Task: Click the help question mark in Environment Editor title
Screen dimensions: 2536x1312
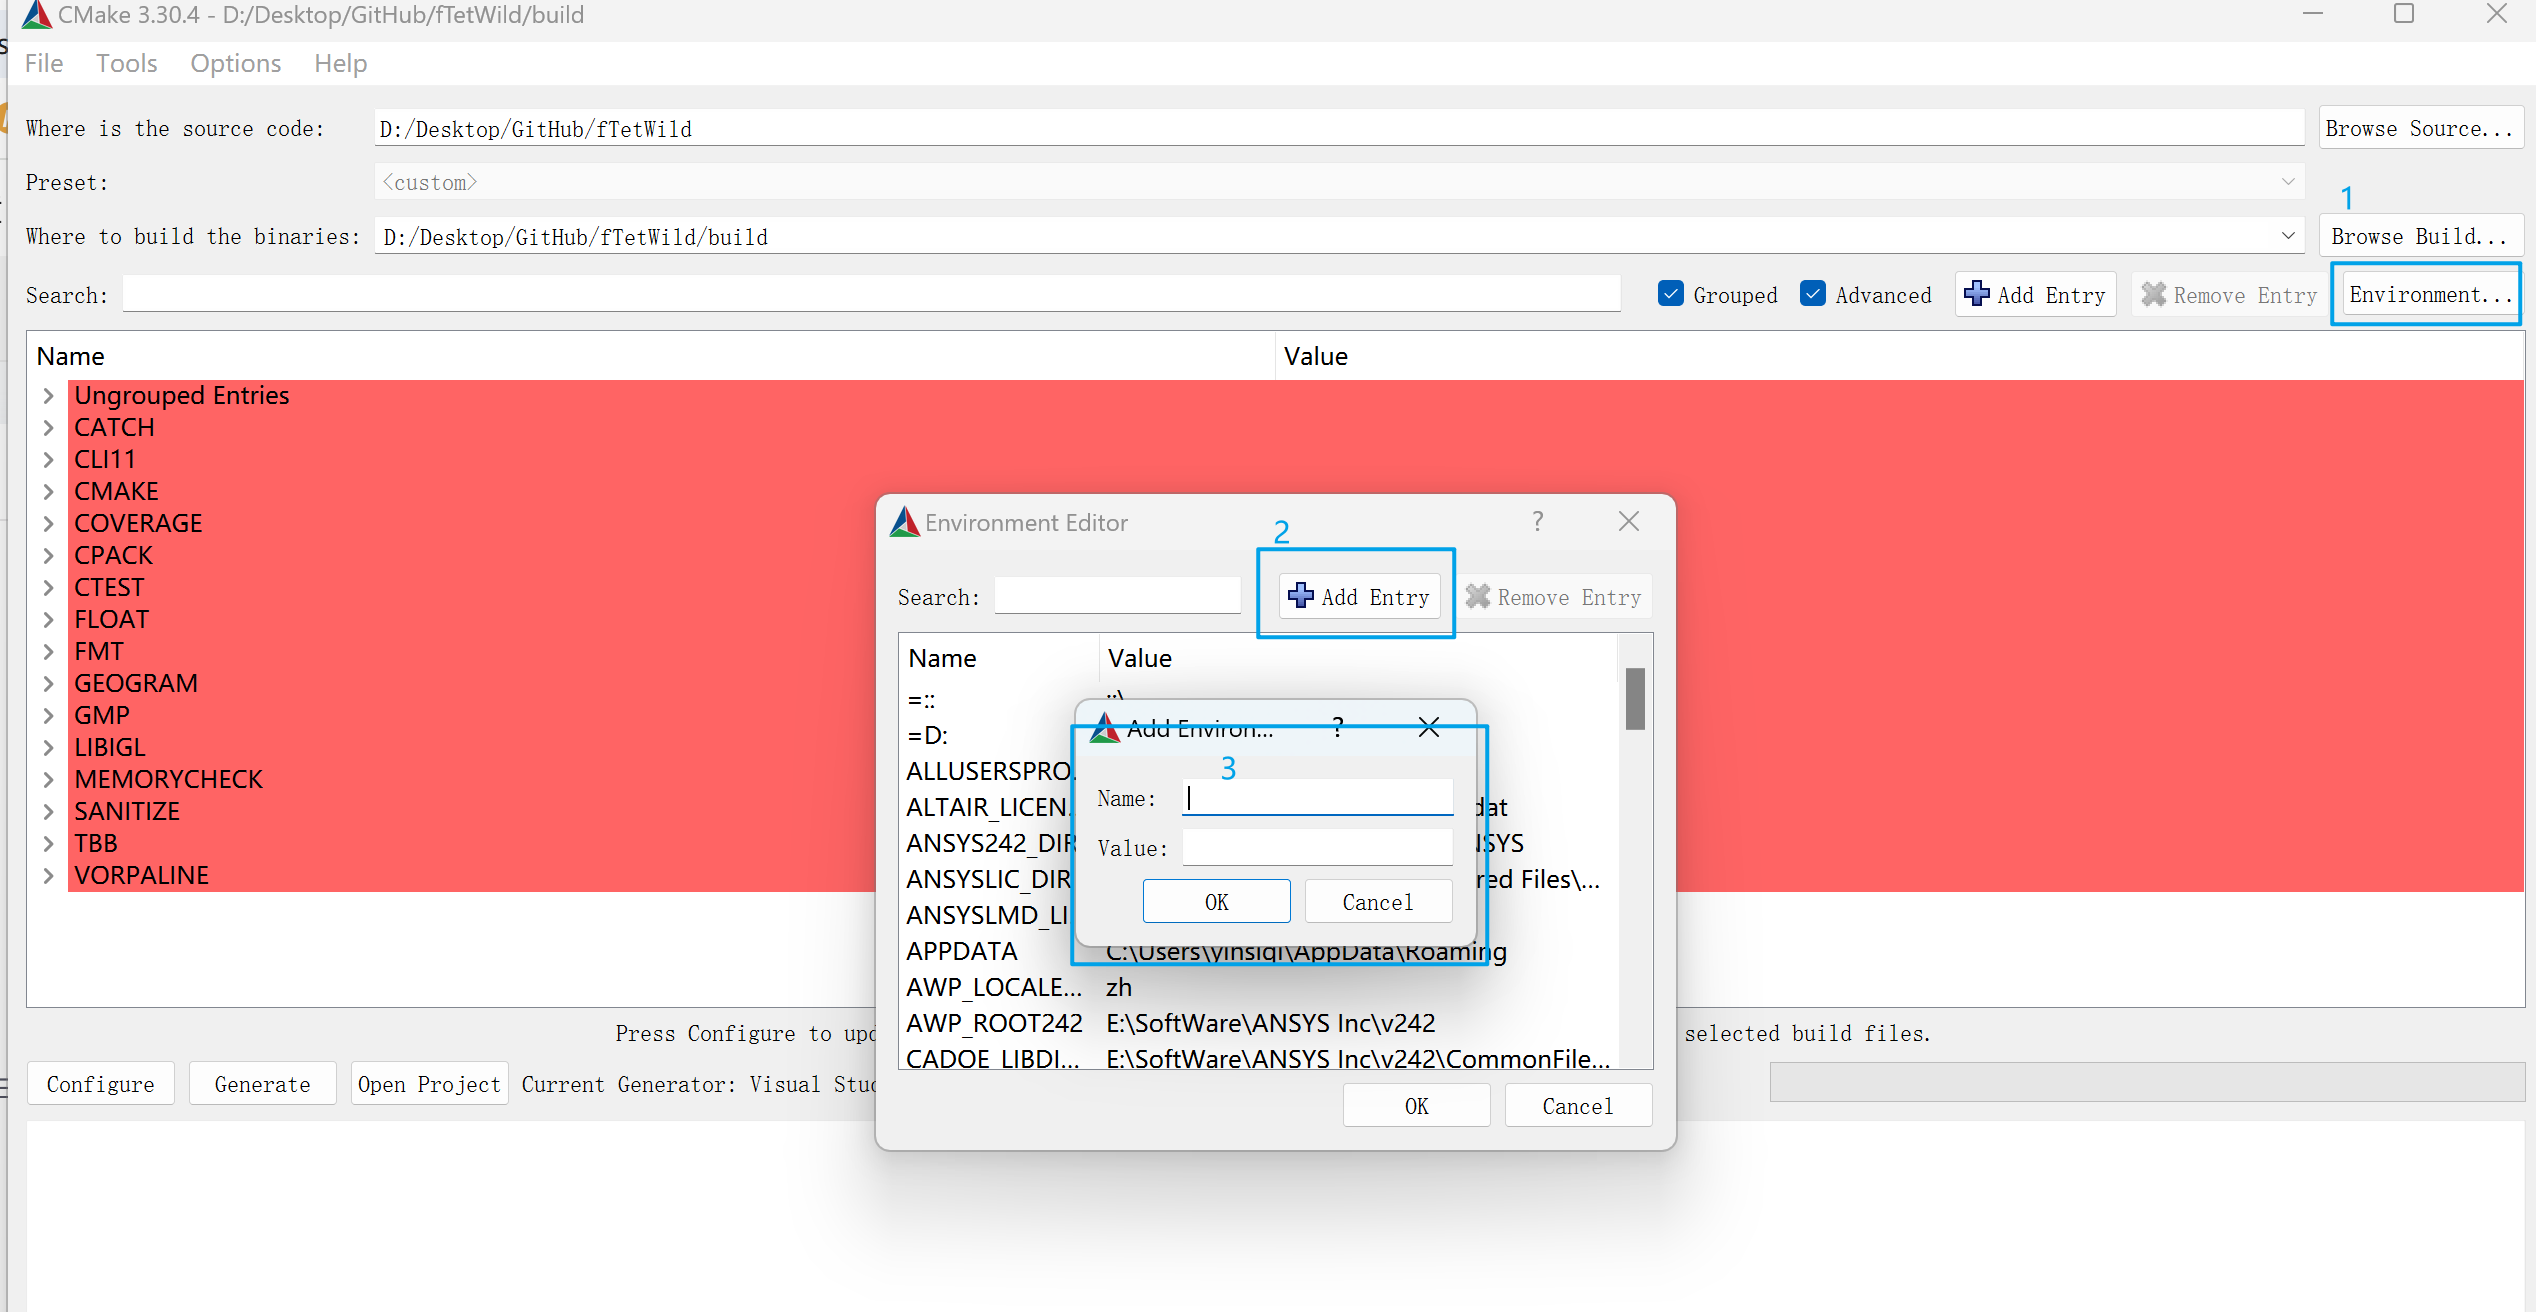Action: 1538,521
